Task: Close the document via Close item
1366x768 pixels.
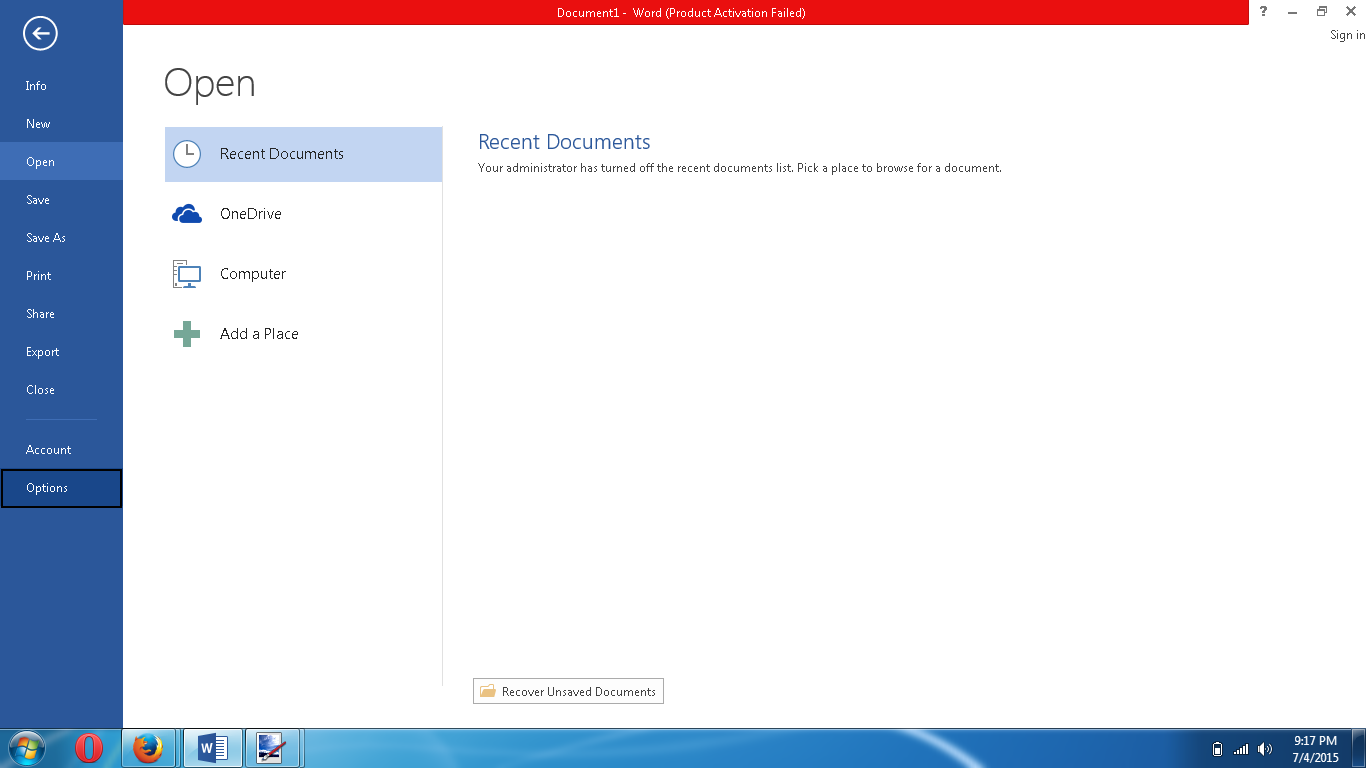Action: tap(61, 390)
